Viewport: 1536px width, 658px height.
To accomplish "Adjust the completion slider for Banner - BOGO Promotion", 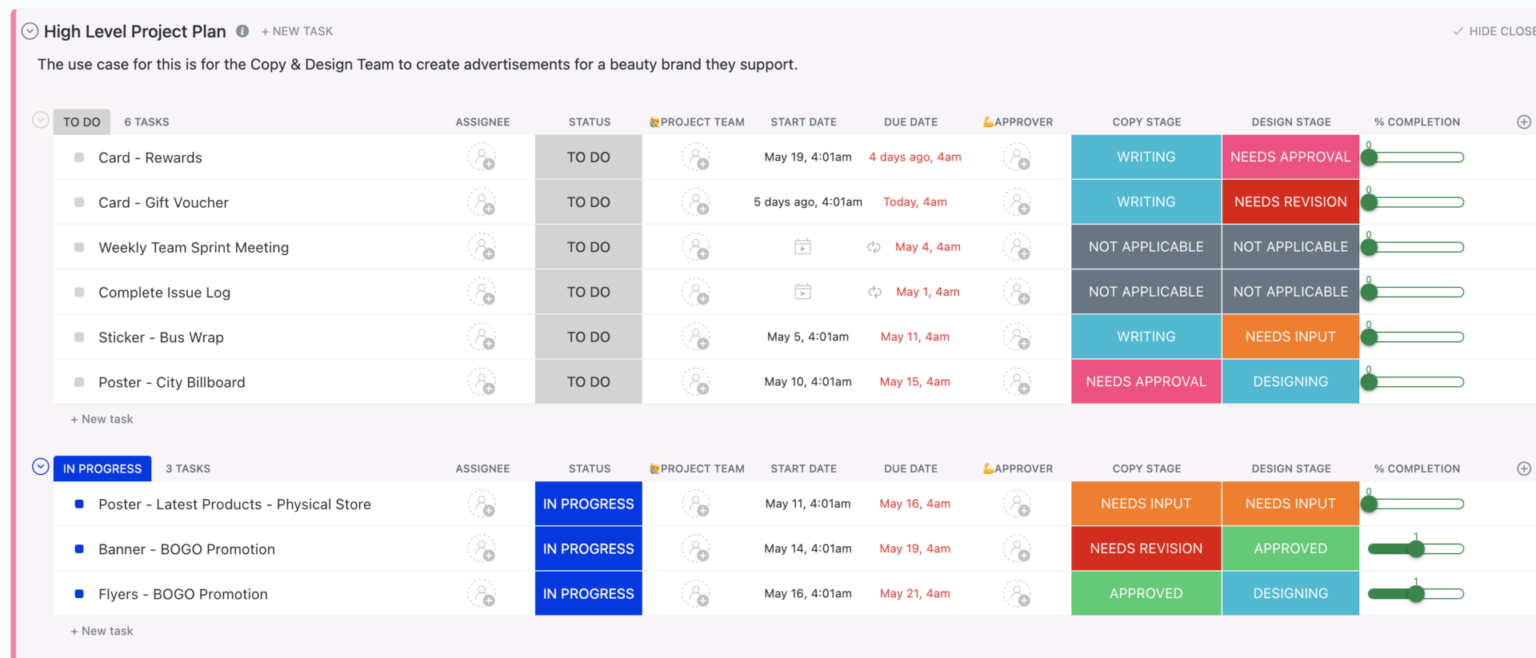I will point(1414,548).
